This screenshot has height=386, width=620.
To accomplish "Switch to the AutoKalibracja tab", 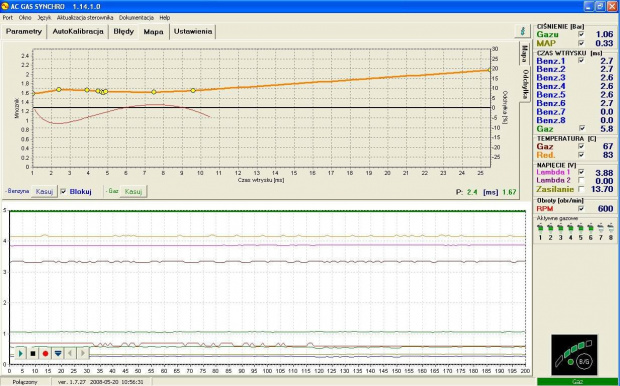I will point(78,32).
